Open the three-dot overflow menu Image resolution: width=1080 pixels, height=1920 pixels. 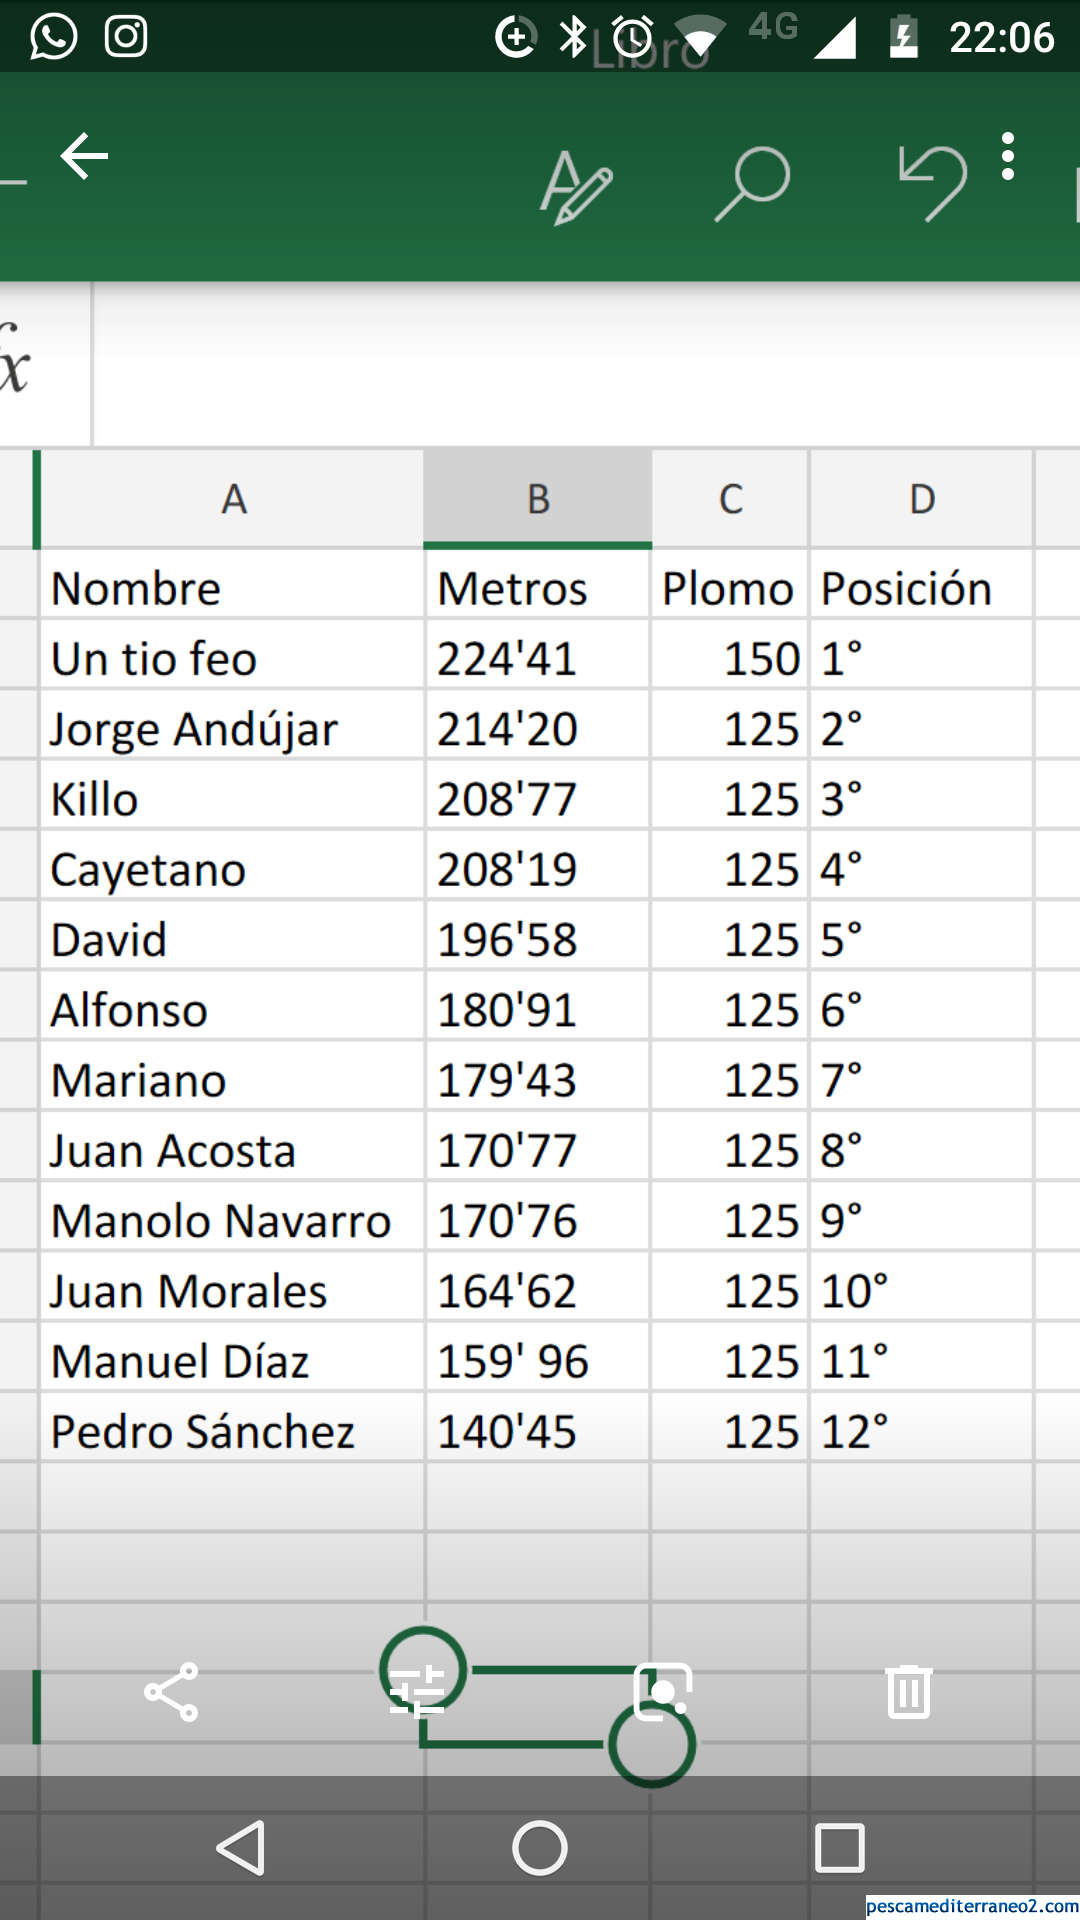[x=1008, y=157]
